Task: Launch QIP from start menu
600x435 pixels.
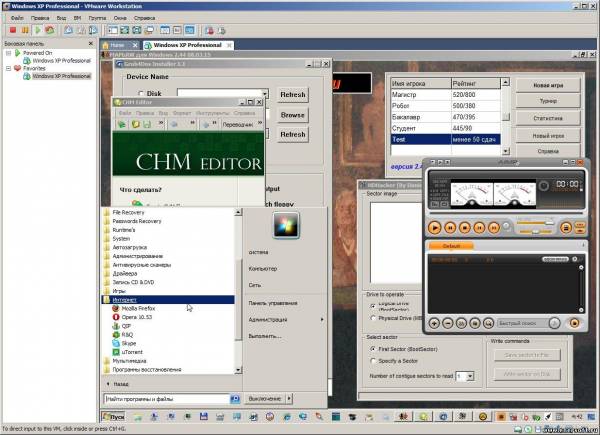Action: [x=126, y=326]
